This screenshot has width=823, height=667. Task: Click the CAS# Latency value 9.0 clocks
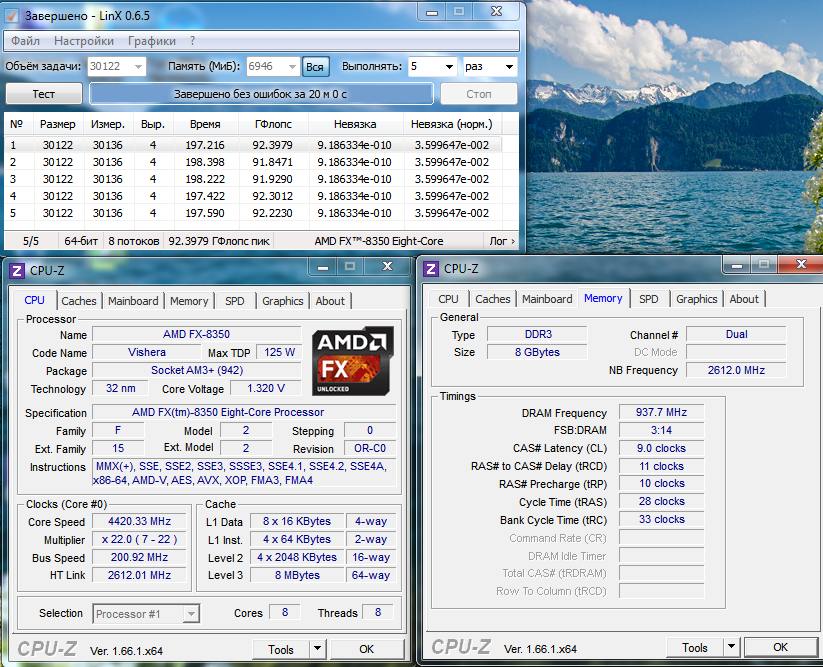tap(661, 448)
